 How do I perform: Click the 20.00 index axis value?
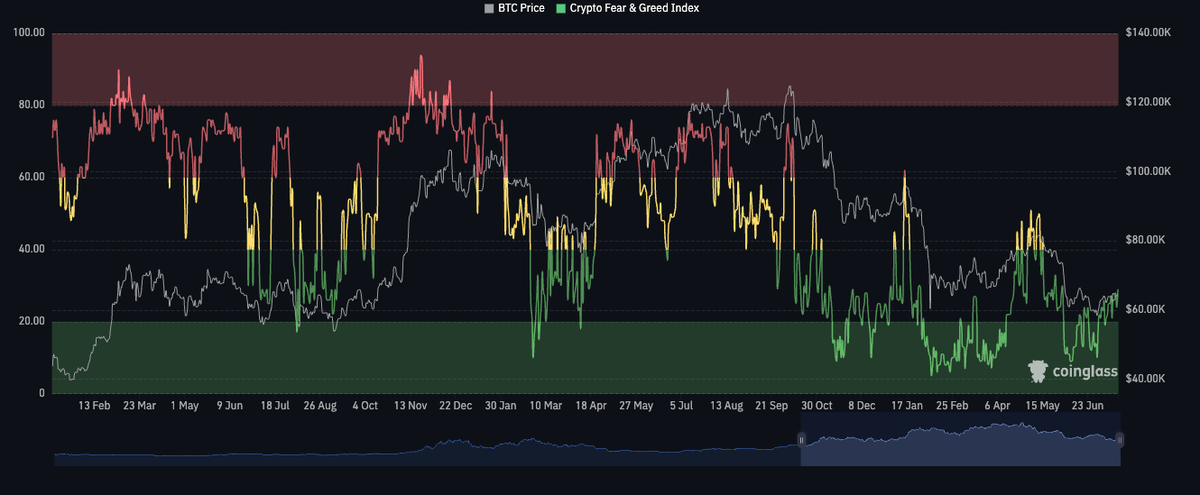[30, 321]
